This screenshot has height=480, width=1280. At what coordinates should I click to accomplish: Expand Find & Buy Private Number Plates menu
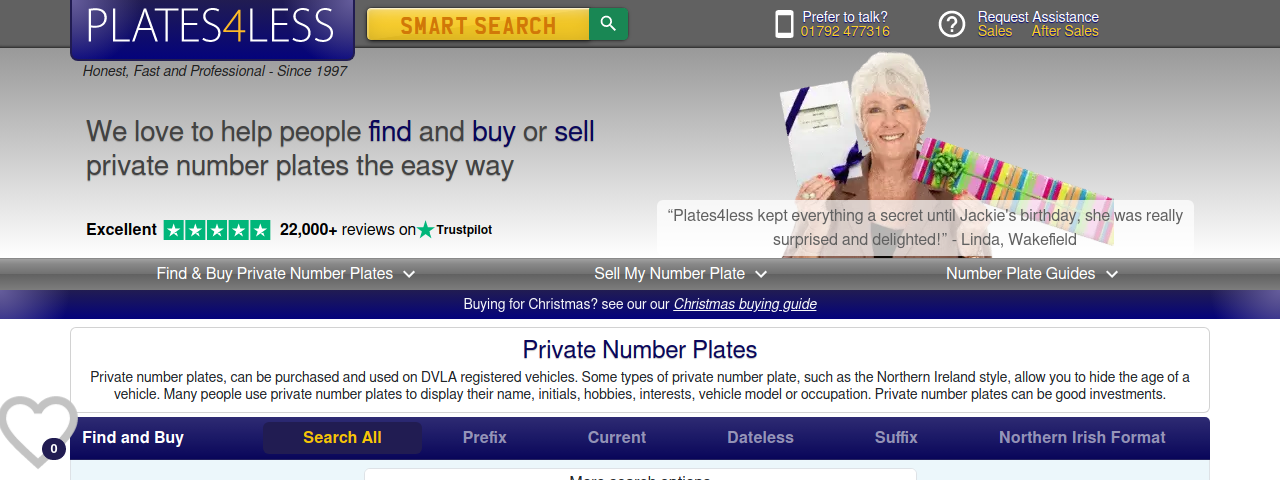click(286, 274)
